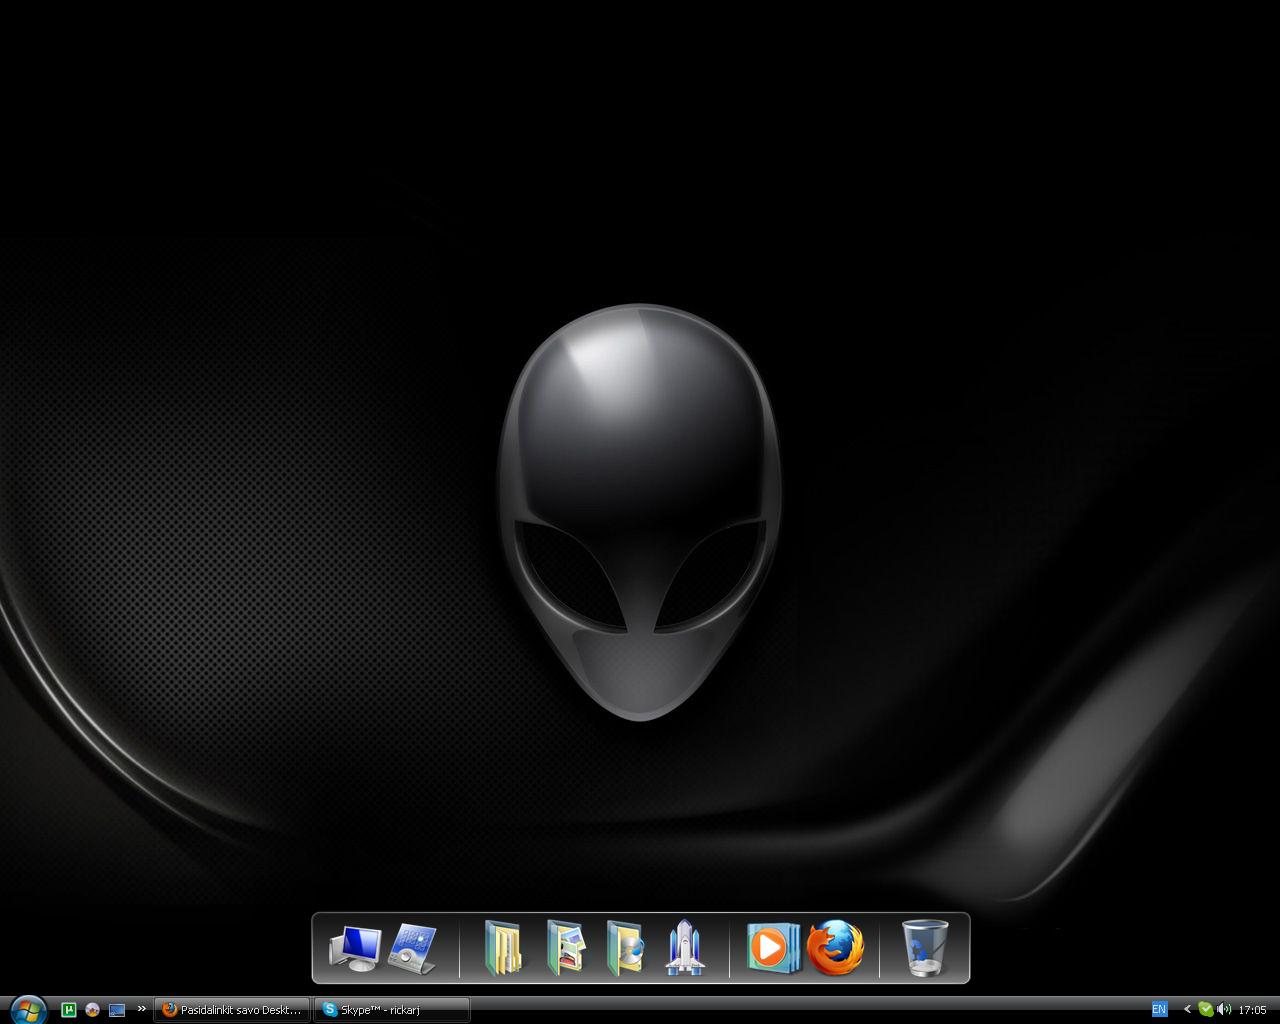Click Show Desktop quick launch icon
The width and height of the screenshot is (1280, 1024).
(x=117, y=1010)
